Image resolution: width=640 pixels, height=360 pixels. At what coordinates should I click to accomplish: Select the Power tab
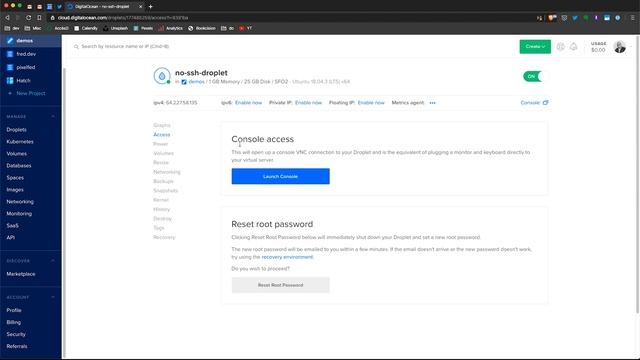160,144
